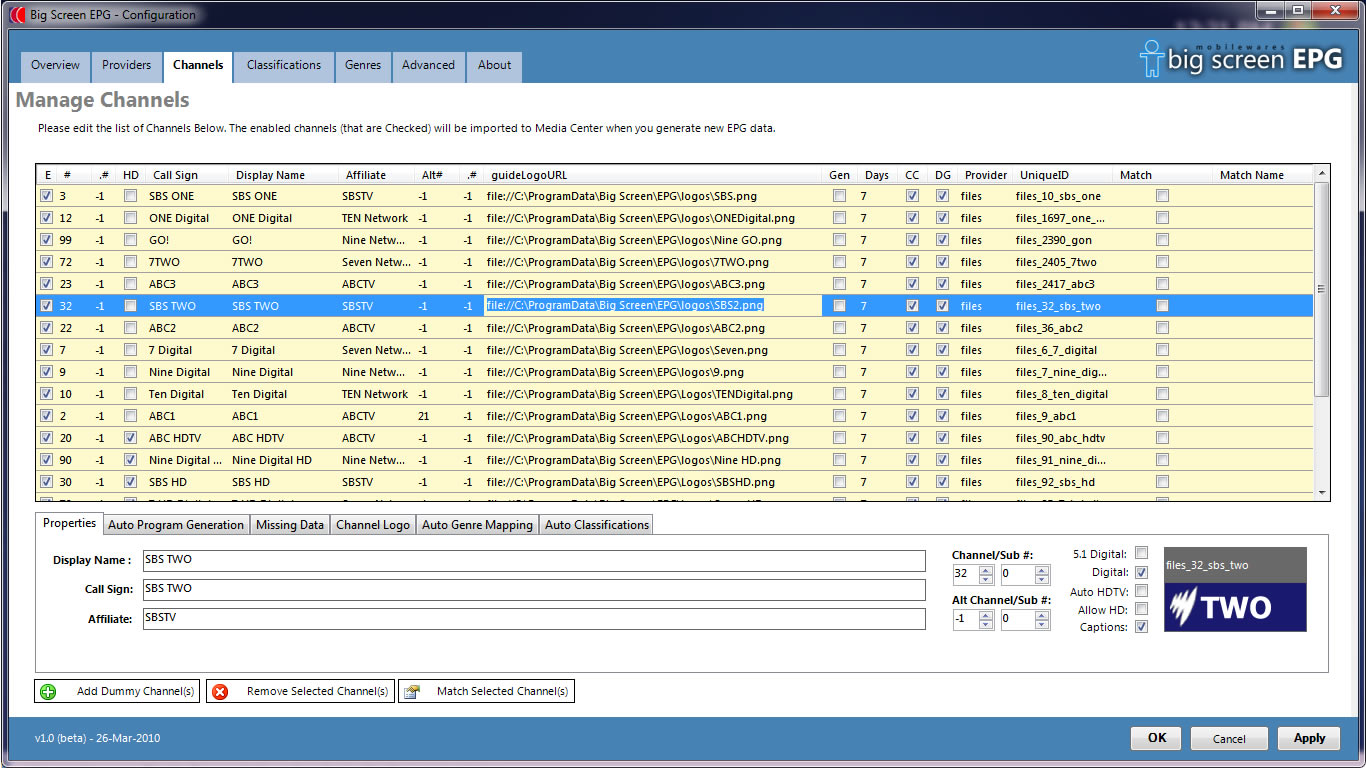The height and width of the screenshot is (768, 1366).
Task: Click Match Selected Channel(s) button
Action: tap(486, 691)
